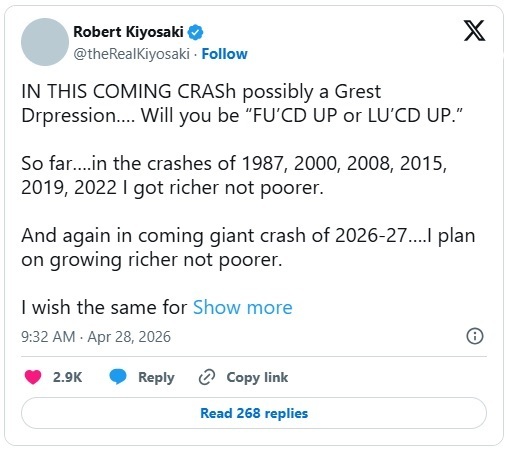Expand the tweet with Show more
The image size is (509, 451).
coord(243,307)
